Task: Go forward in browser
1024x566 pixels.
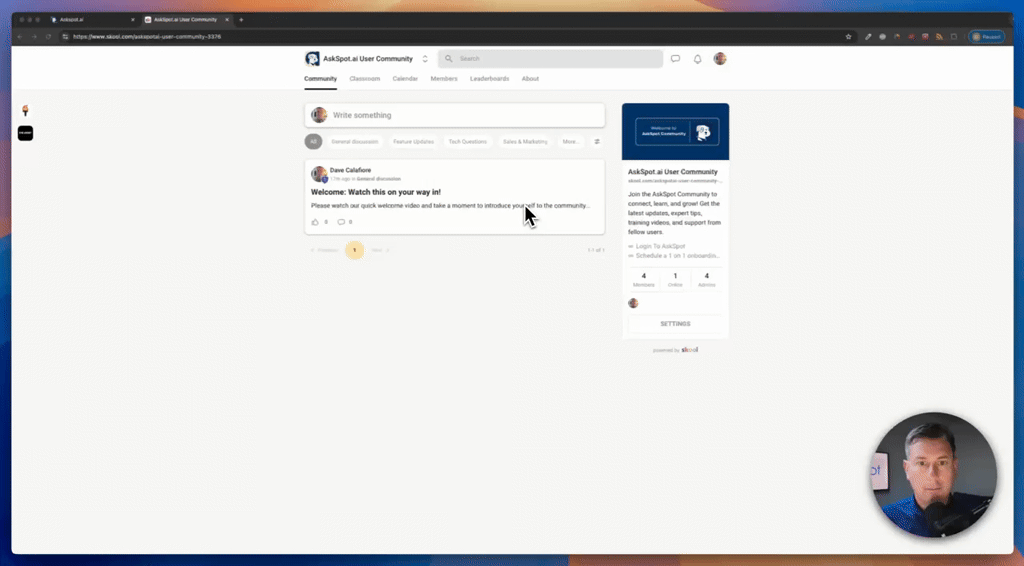Action: pyautogui.click(x=34, y=37)
